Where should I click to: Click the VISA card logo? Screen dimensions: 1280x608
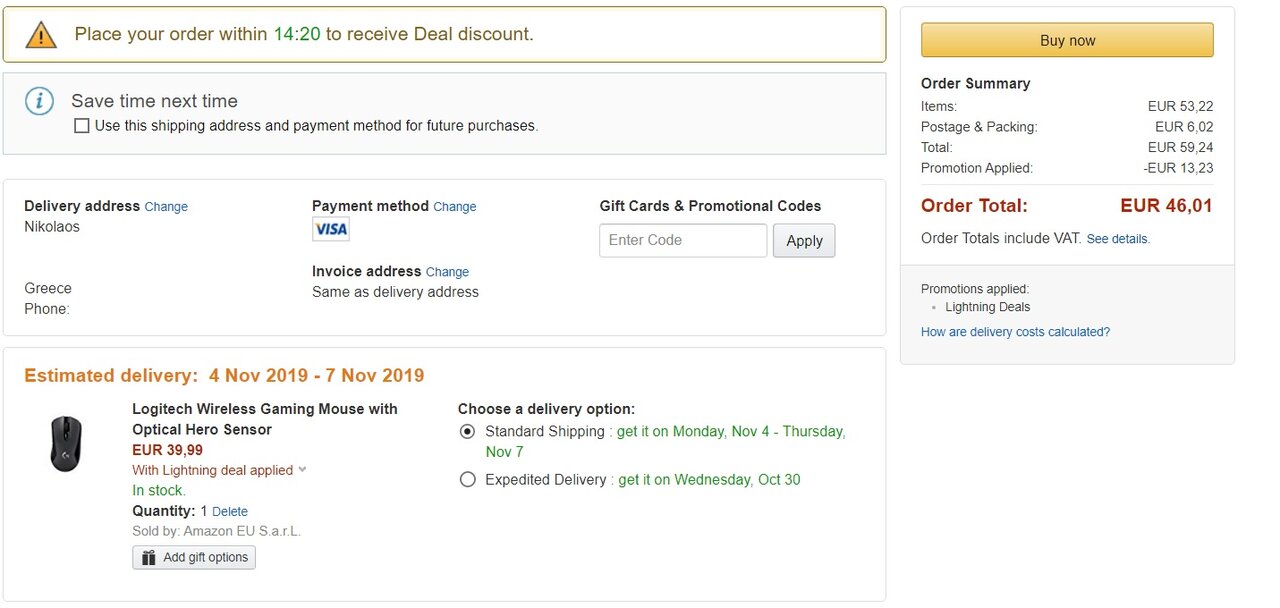pos(331,230)
